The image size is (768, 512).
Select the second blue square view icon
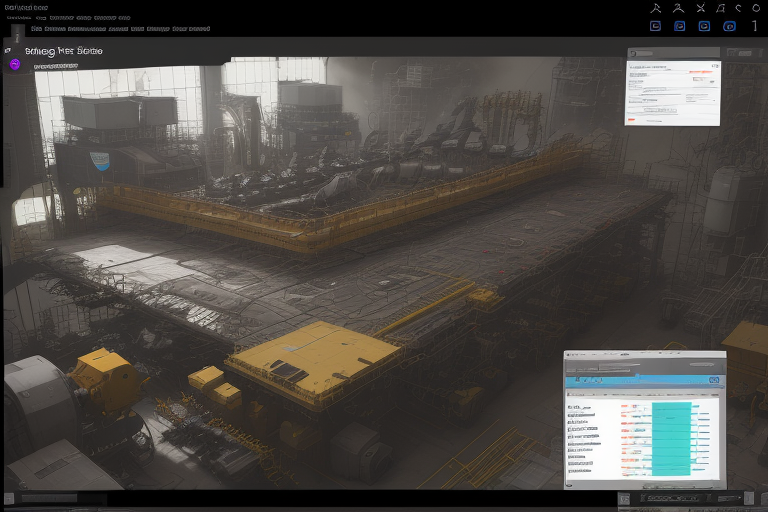(x=679, y=26)
